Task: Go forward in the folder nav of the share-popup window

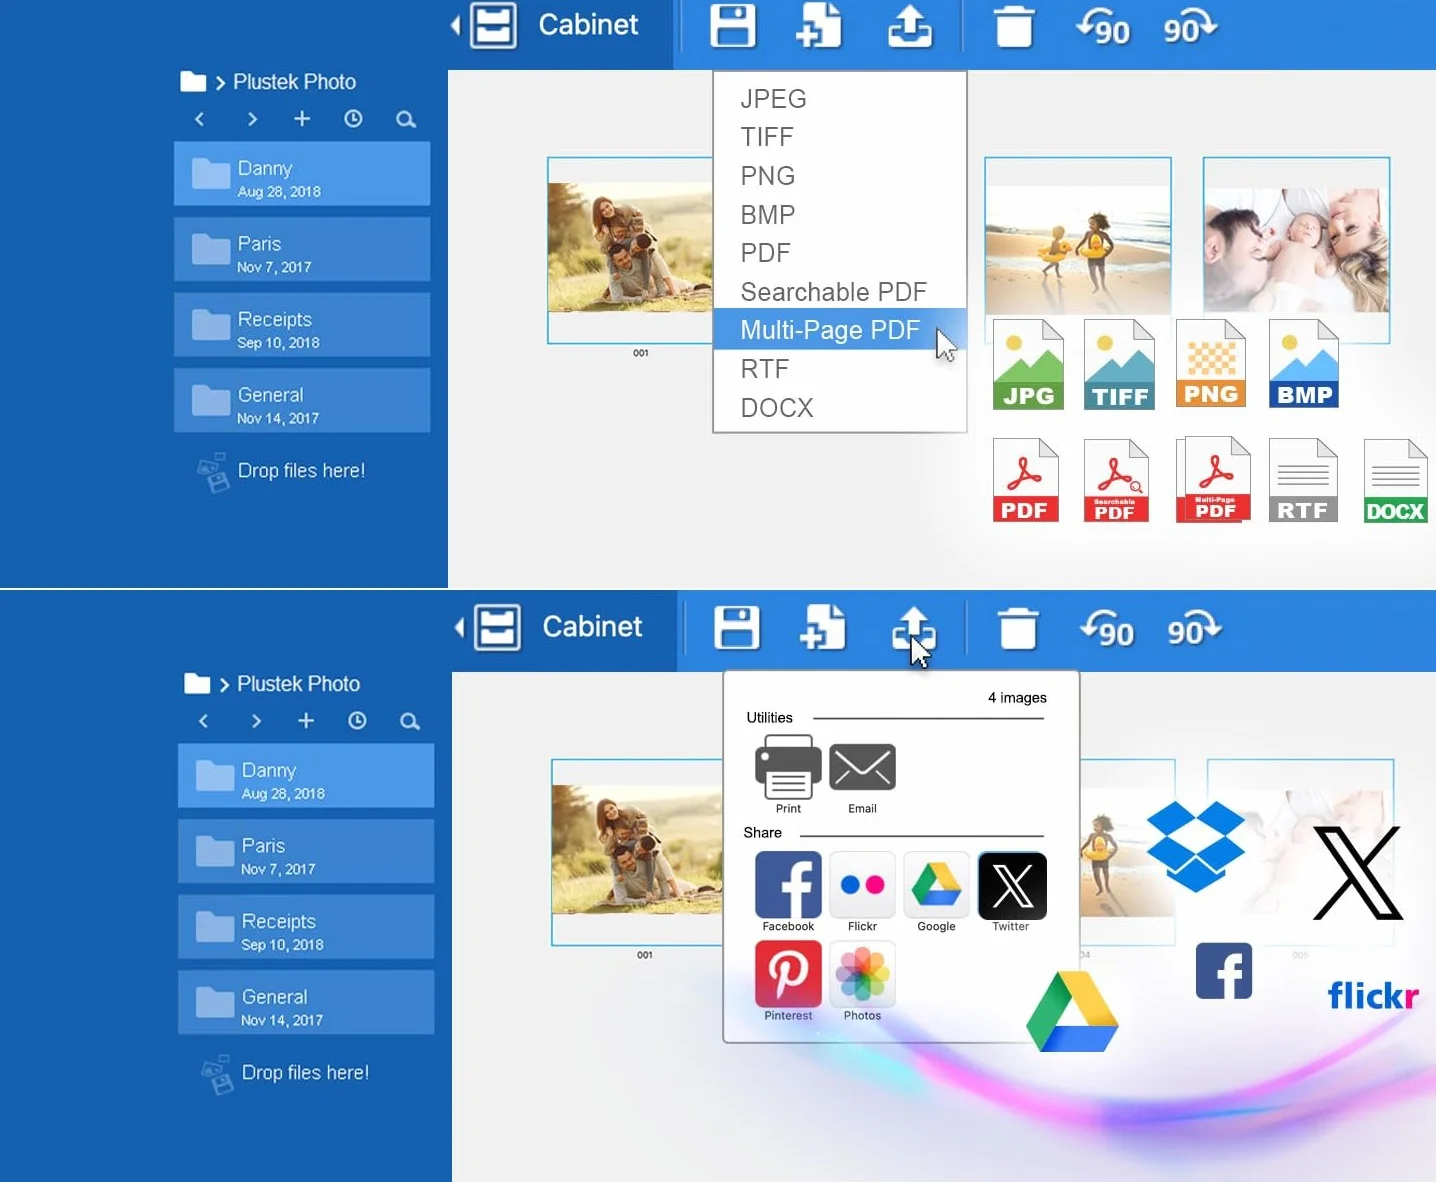Action: coord(256,721)
